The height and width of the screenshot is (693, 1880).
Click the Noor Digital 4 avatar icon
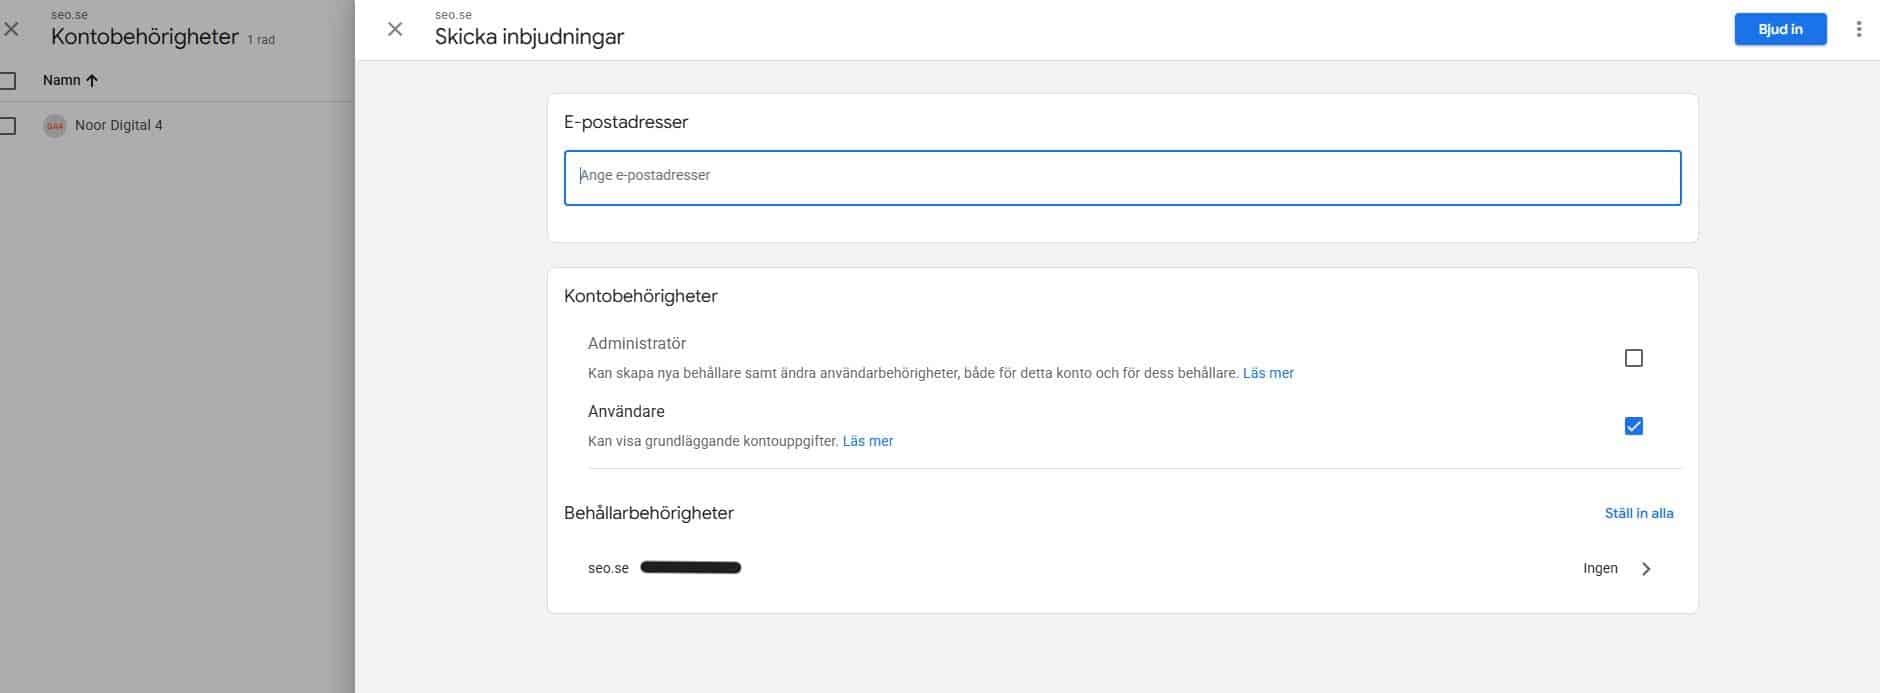pyautogui.click(x=55, y=126)
